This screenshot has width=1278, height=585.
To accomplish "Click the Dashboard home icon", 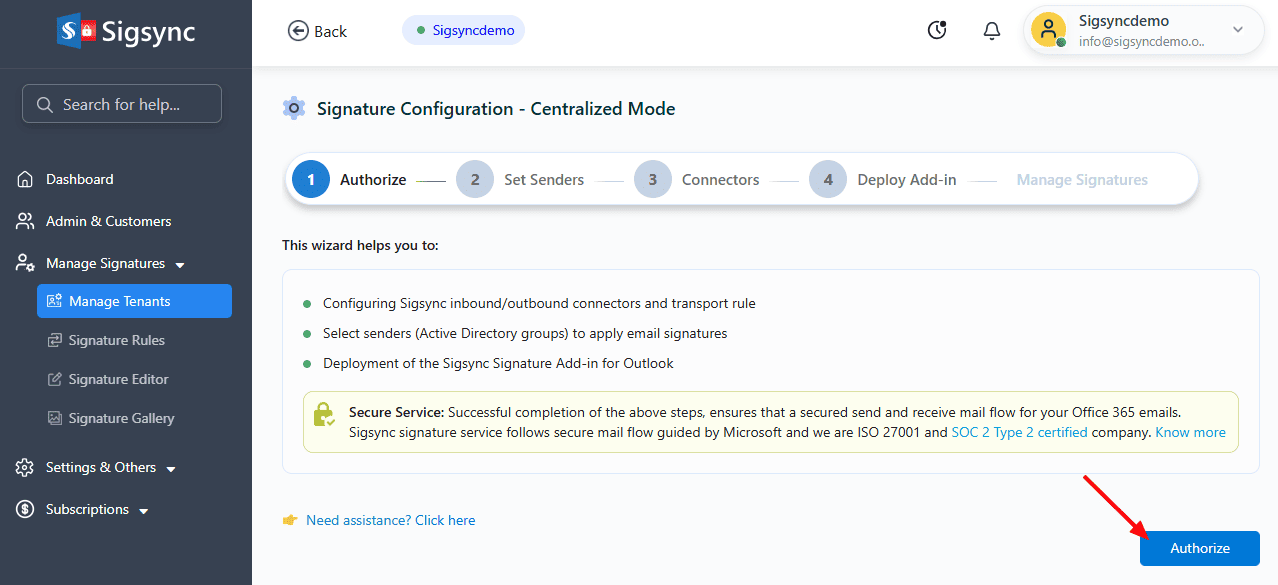I will (26, 180).
